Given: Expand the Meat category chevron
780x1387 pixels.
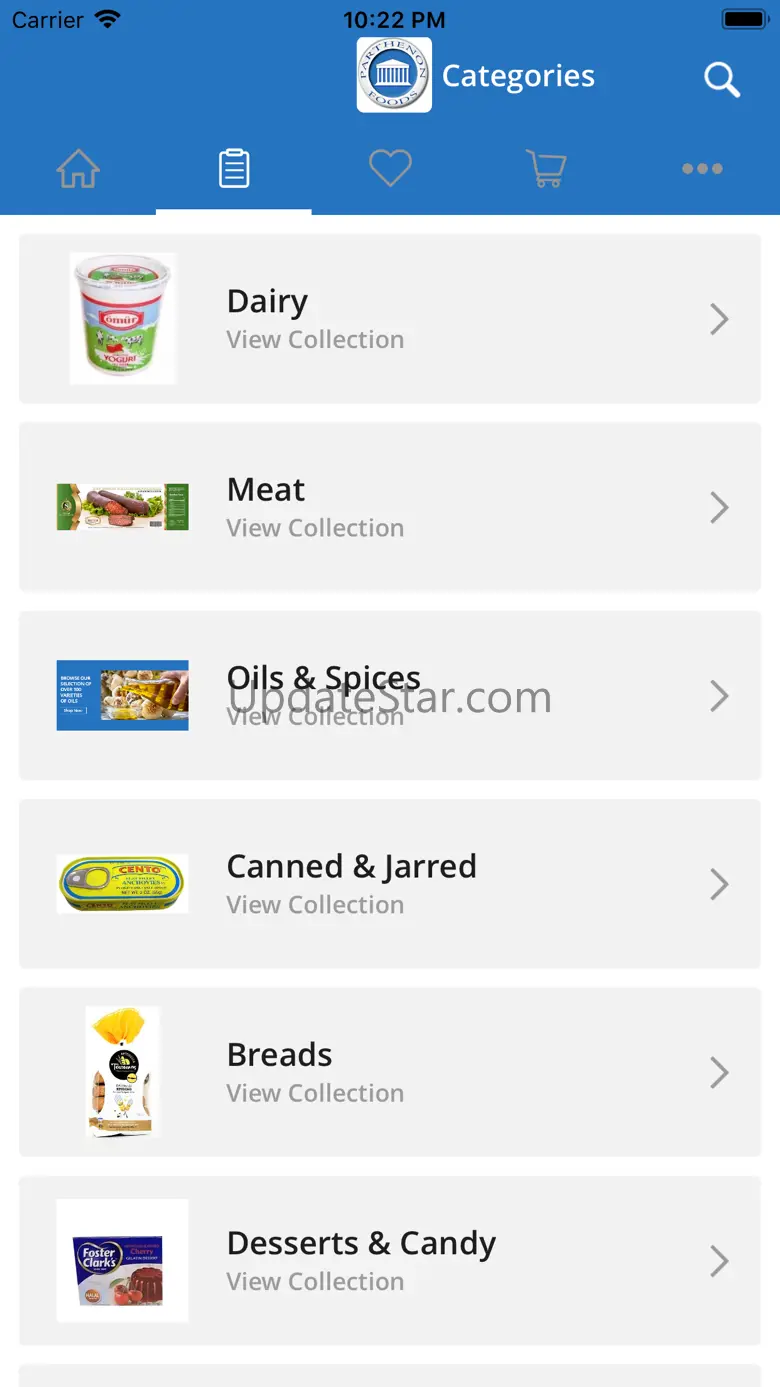Looking at the screenshot, I should click(x=719, y=507).
